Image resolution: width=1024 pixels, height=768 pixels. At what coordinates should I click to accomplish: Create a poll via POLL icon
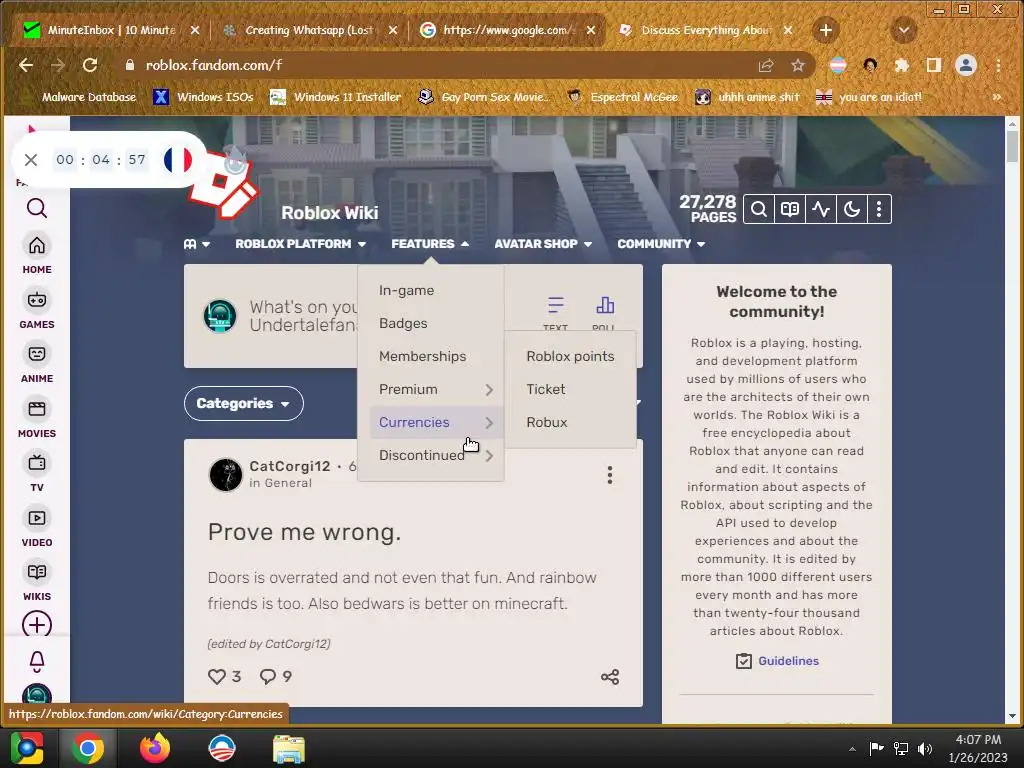pos(605,312)
